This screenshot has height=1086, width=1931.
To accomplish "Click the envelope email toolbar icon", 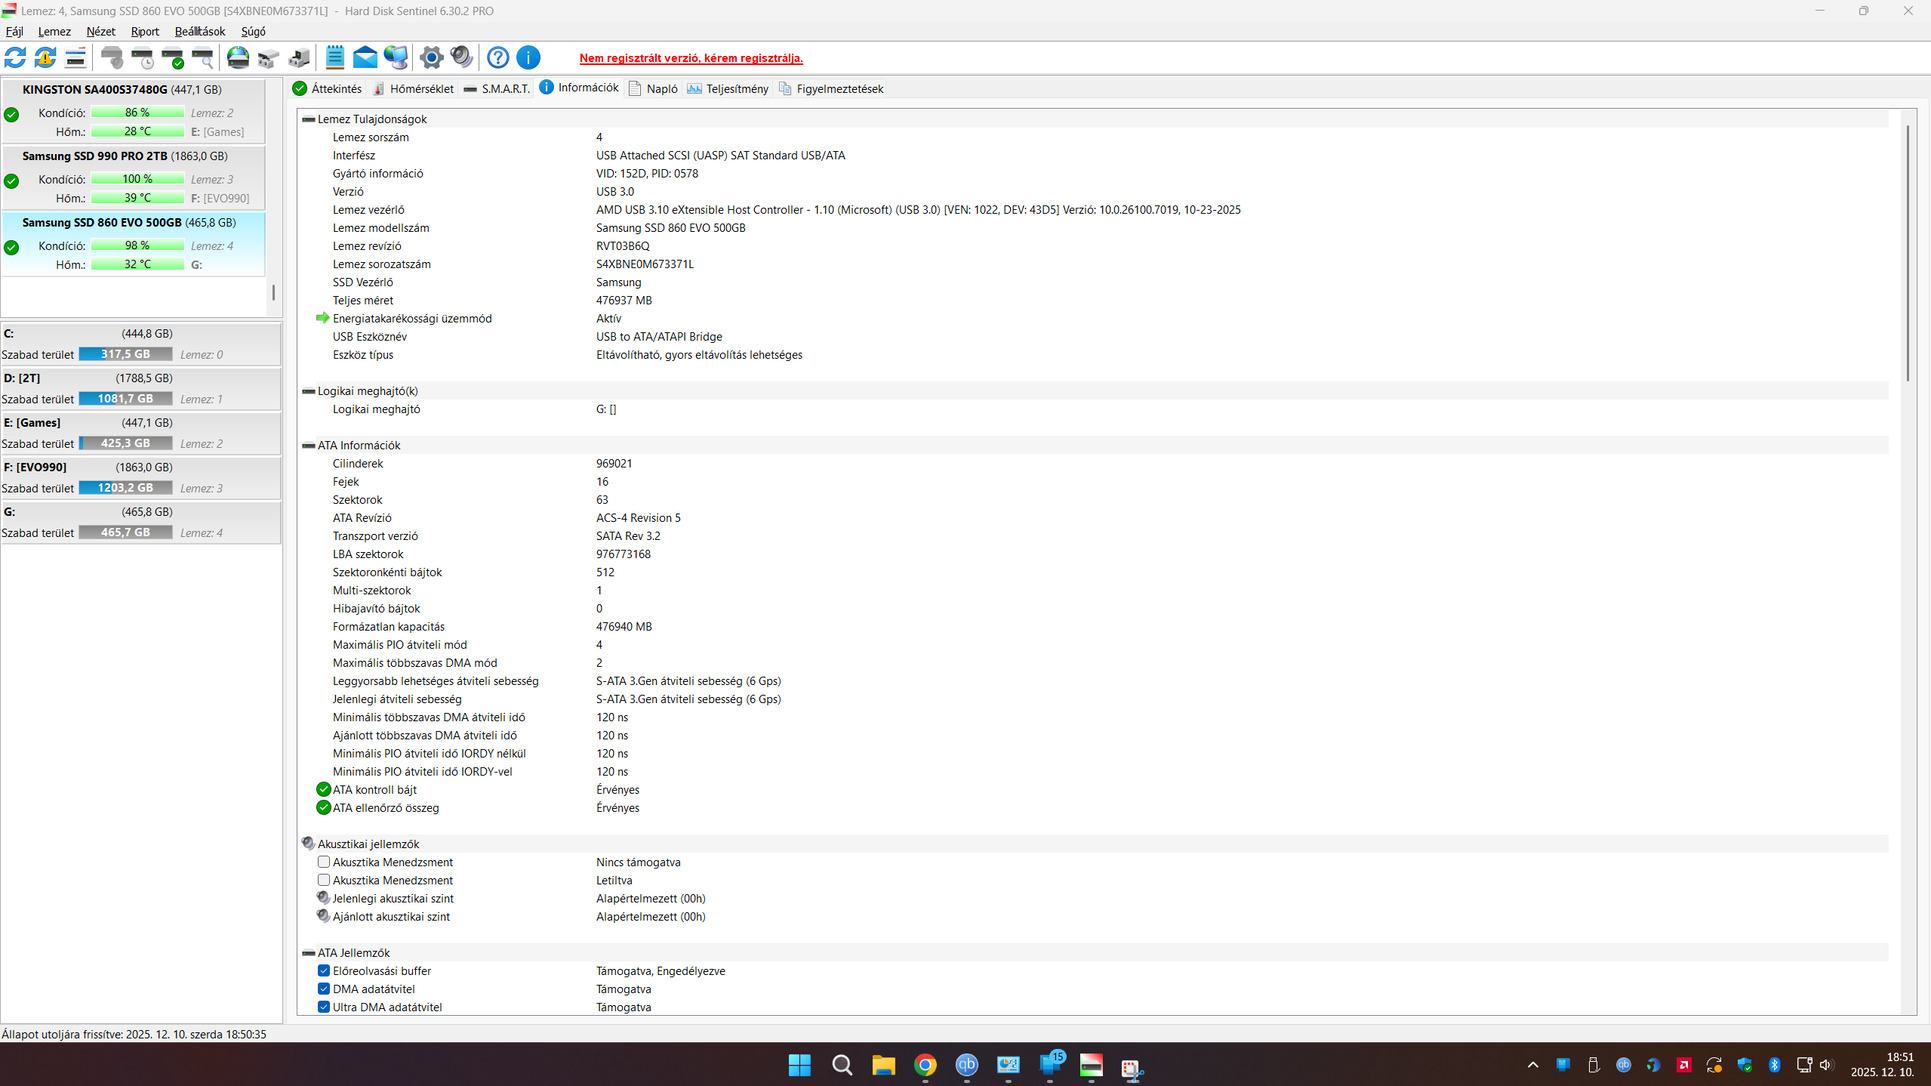I will click(x=365, y=58).
